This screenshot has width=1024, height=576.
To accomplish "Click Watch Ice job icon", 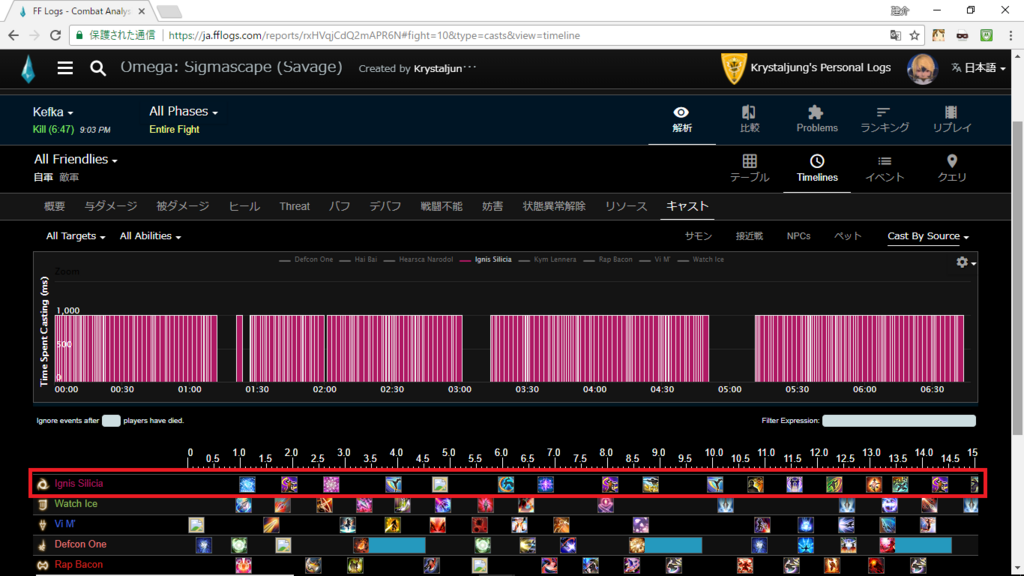I will pos(42,504).
